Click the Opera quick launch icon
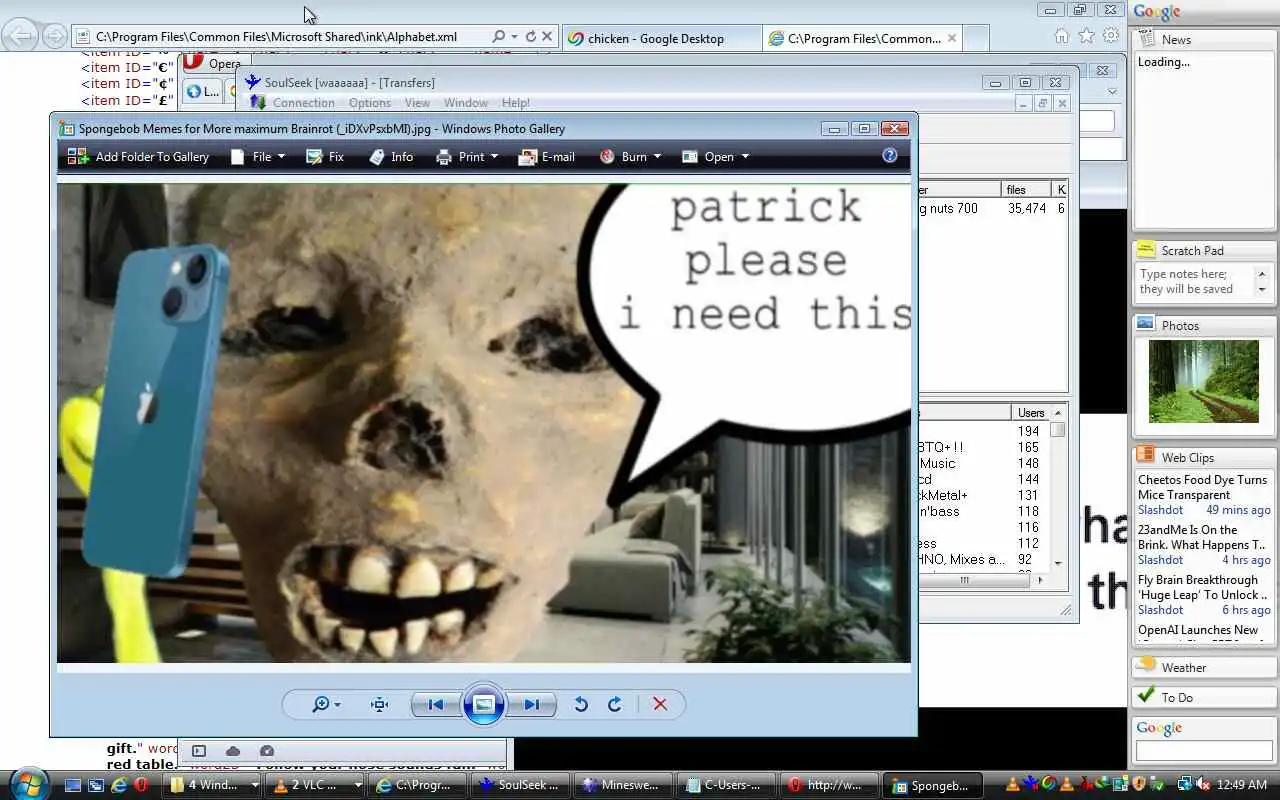The image size is (1280, 800). click(141, 785)
